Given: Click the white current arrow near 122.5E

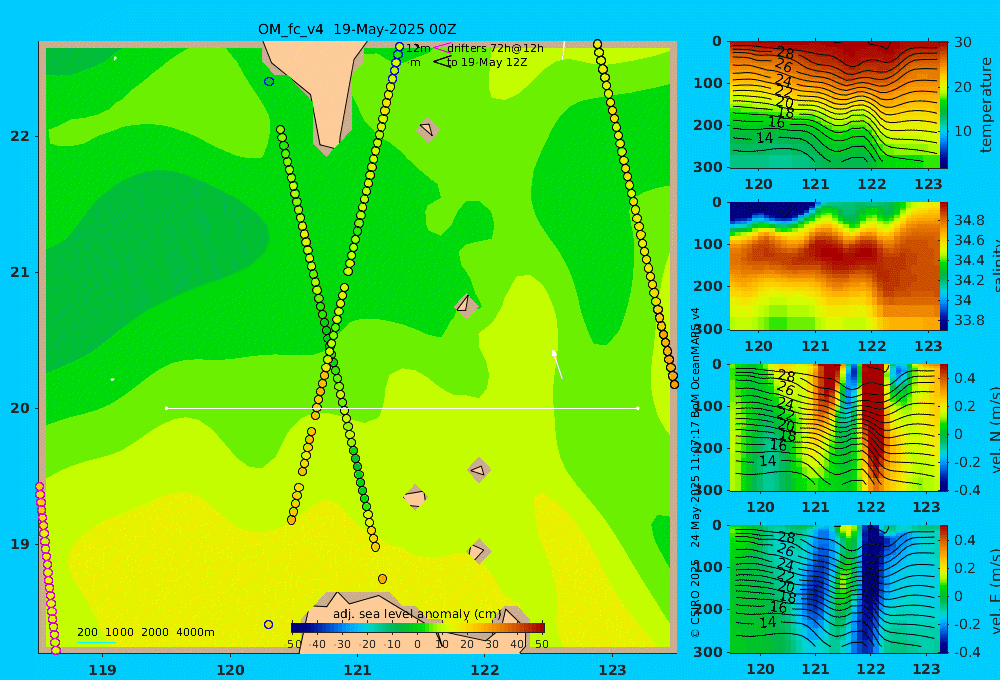Looking at the screenshot, I should click(557, 364).
